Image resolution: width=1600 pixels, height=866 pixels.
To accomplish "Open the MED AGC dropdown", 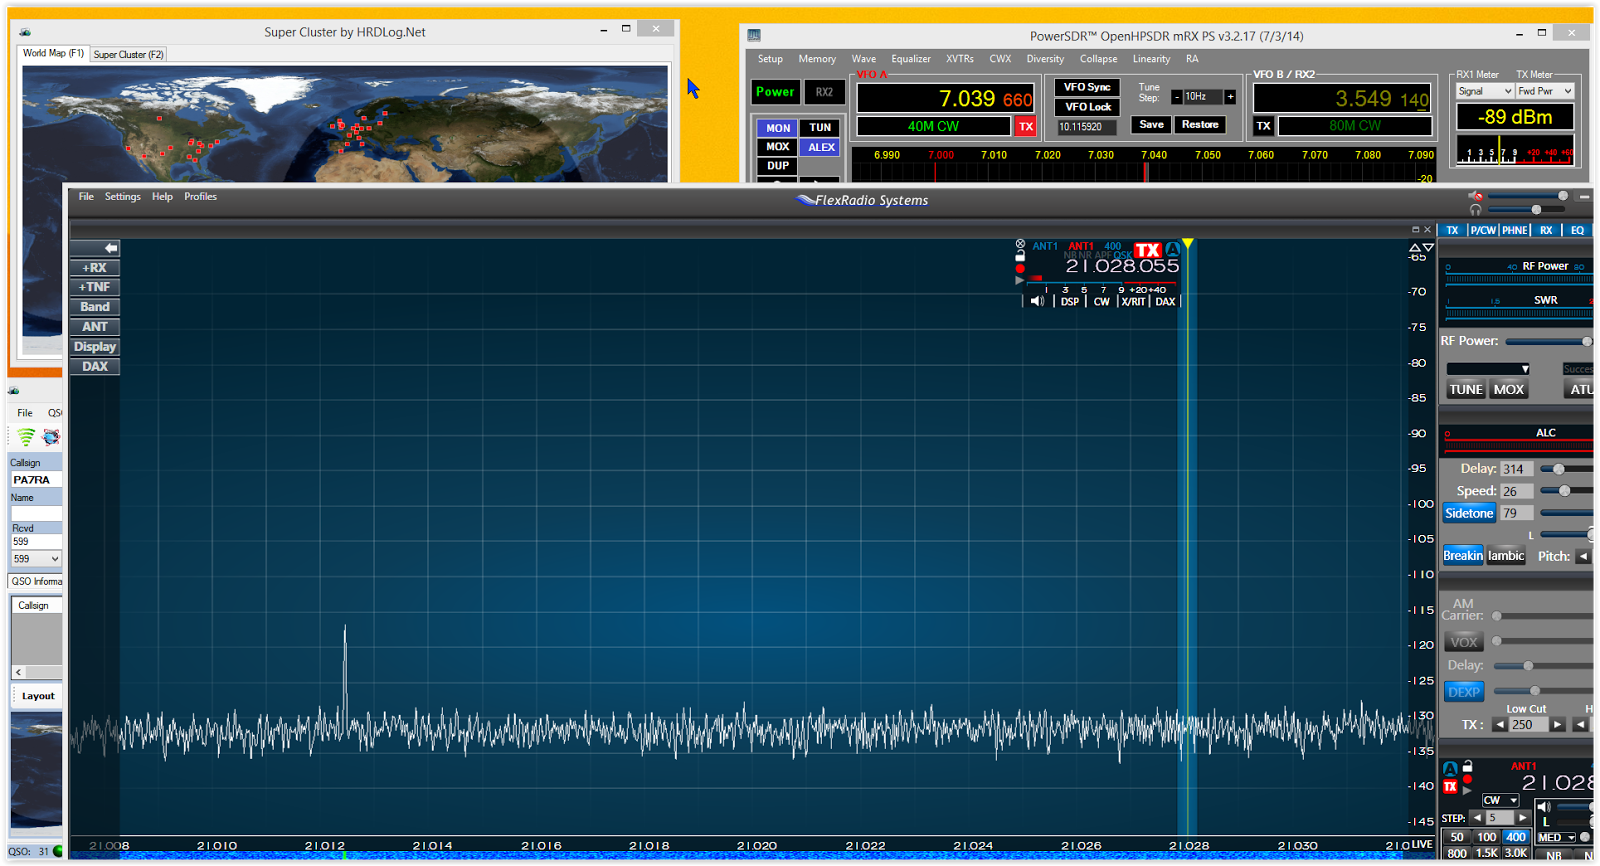I will point(1556,837).
